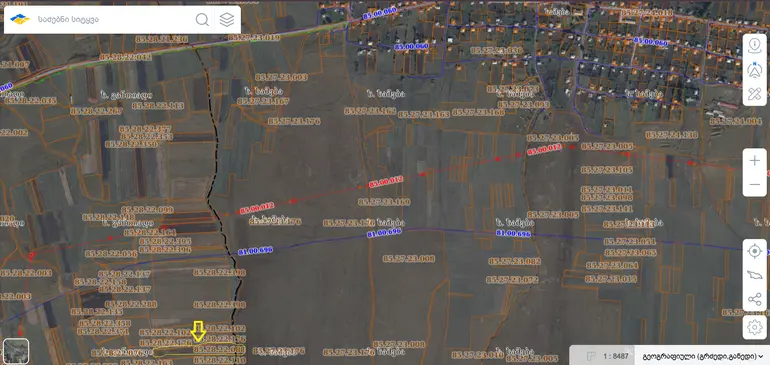The image size is (770, 365).
Task: Select parcel label 85.28.22.003
Action: click(26, 273)
